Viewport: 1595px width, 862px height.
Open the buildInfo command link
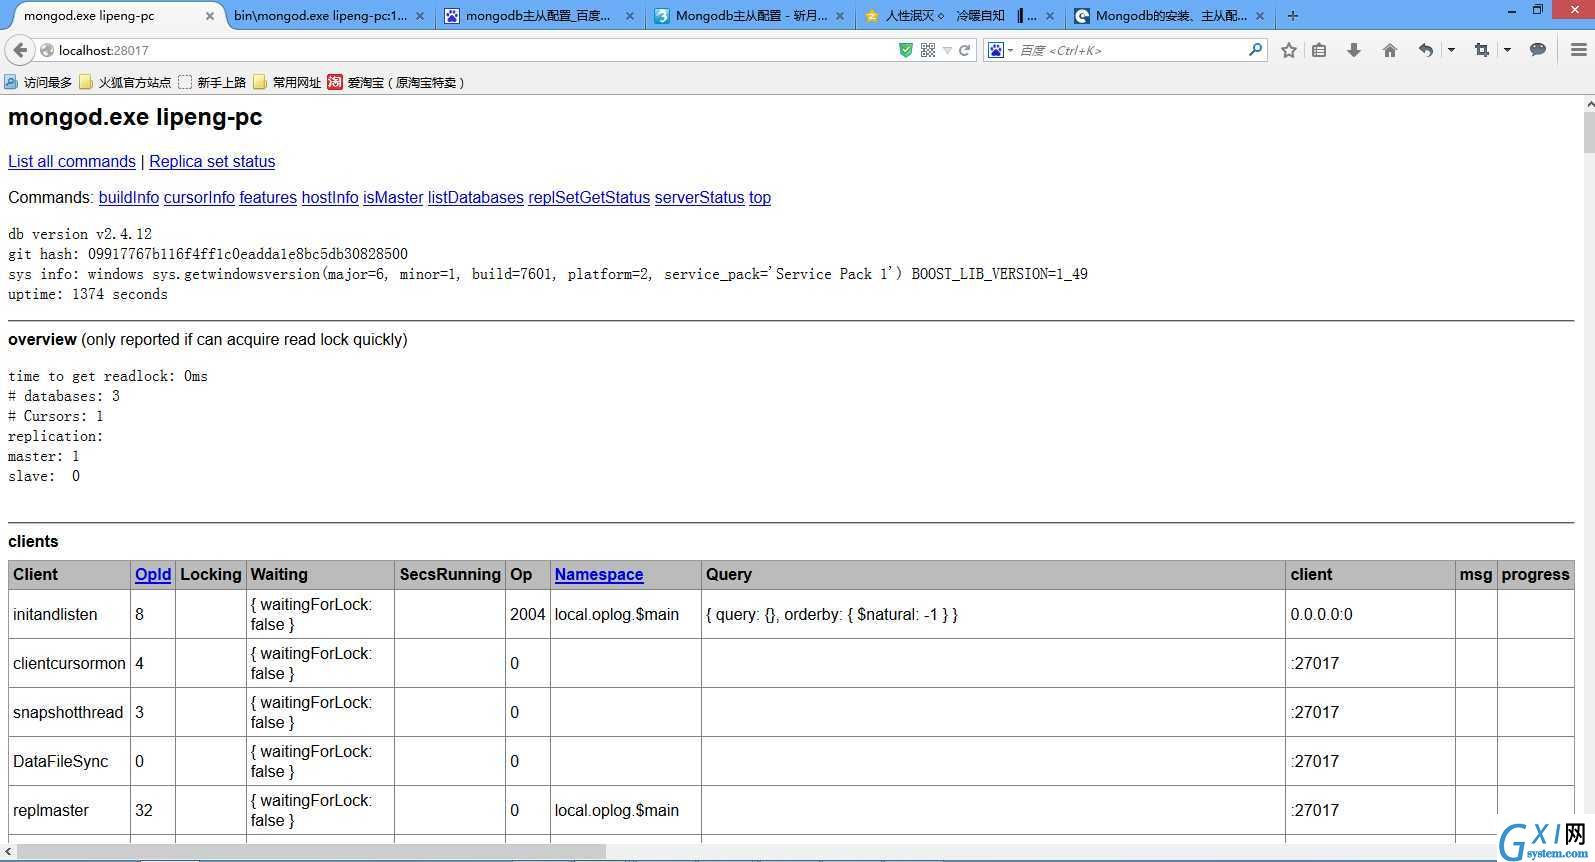point(129,198)
